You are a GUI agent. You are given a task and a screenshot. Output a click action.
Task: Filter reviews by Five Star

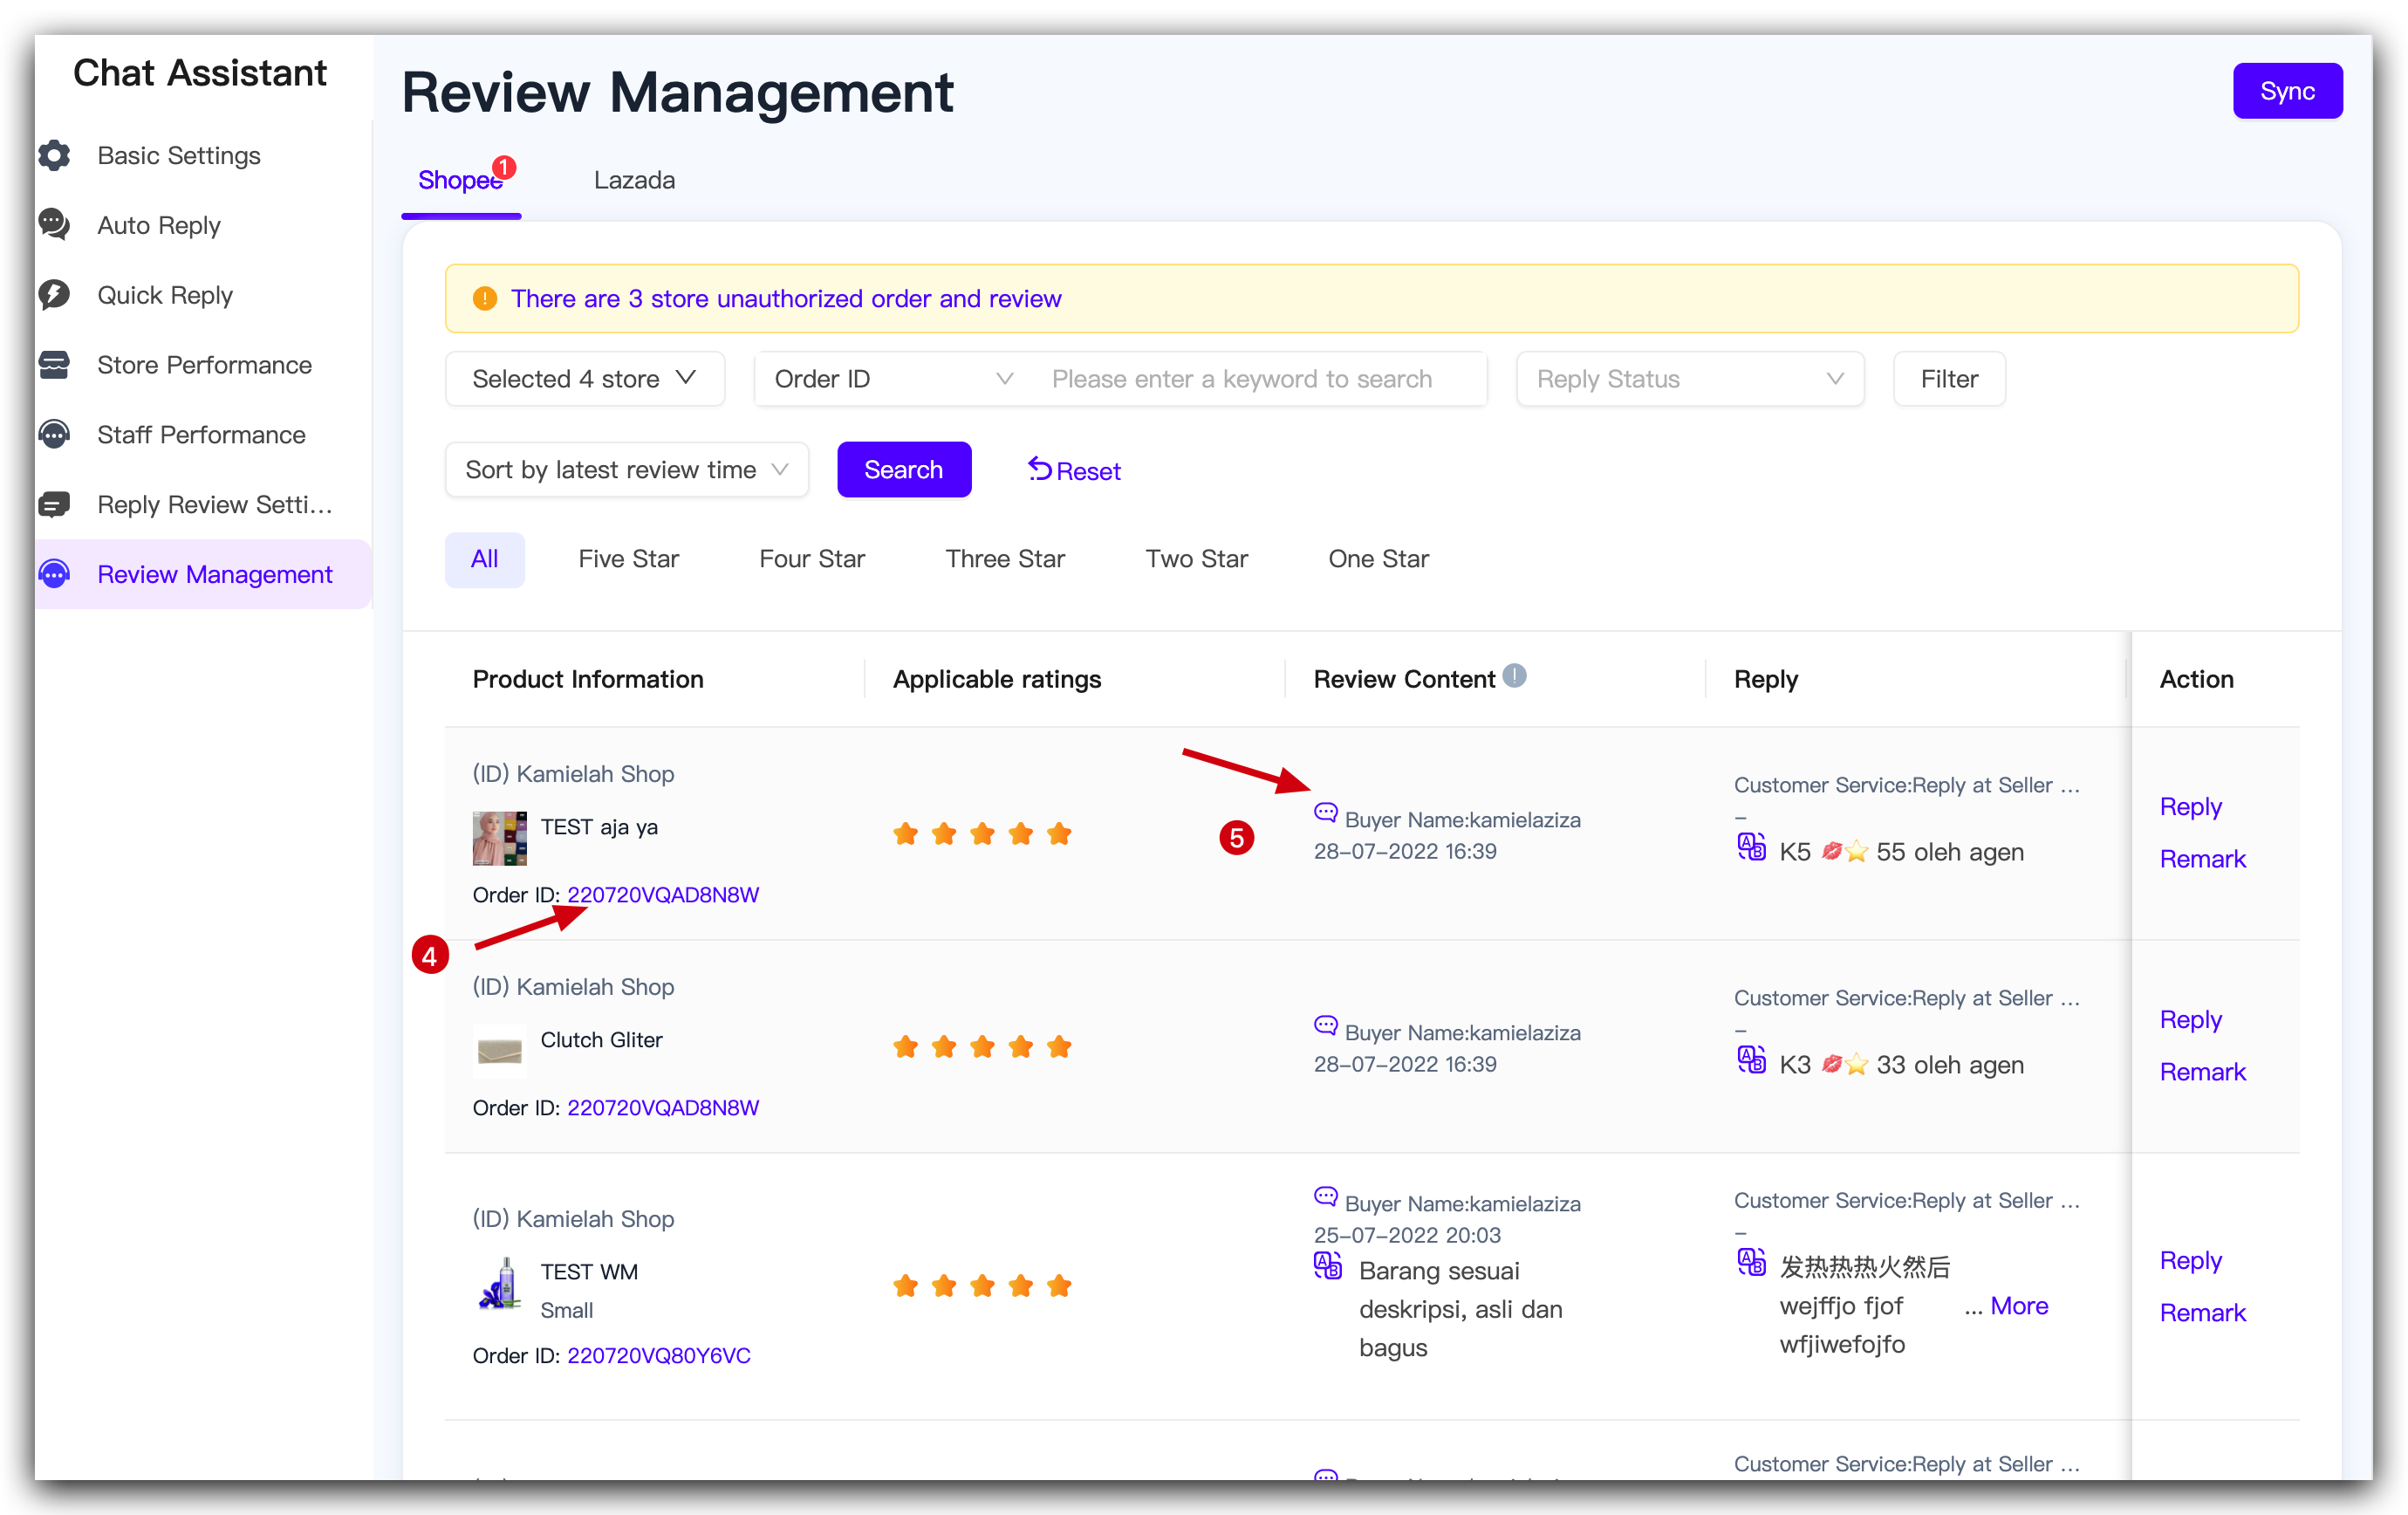point(628,559)
